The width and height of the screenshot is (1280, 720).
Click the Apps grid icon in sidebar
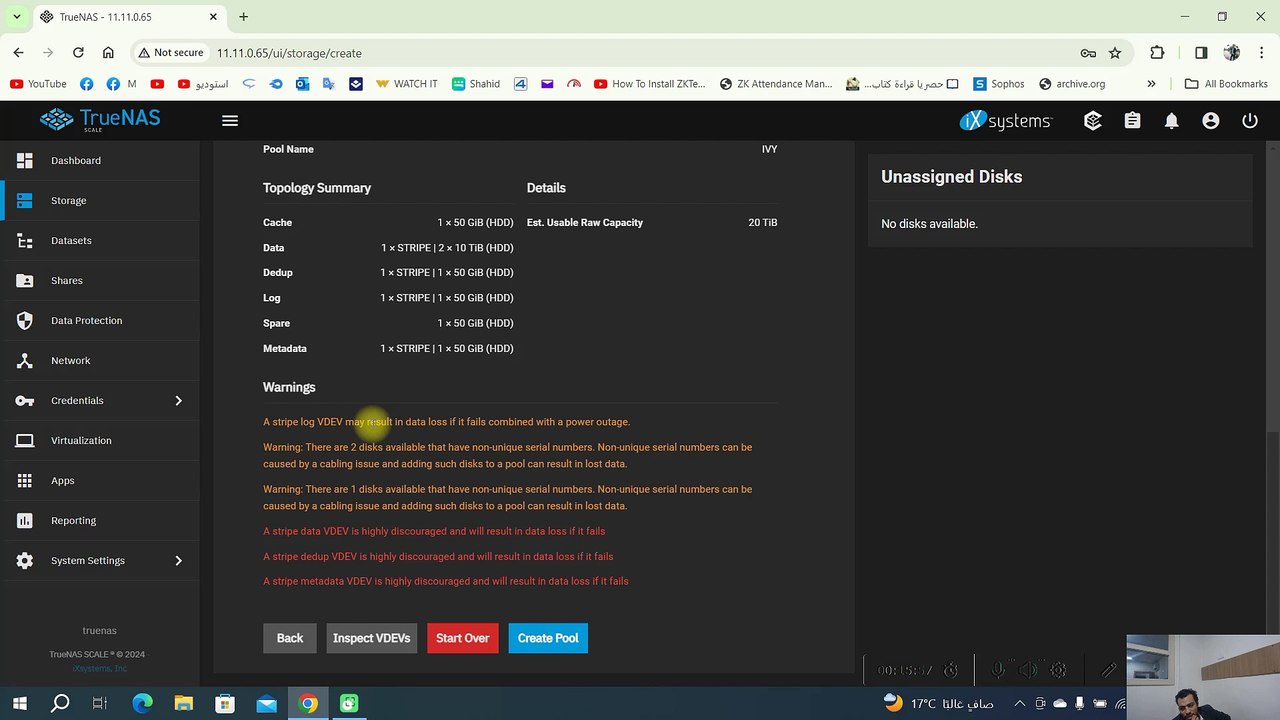pyautogui.click(x=25, y=480)
